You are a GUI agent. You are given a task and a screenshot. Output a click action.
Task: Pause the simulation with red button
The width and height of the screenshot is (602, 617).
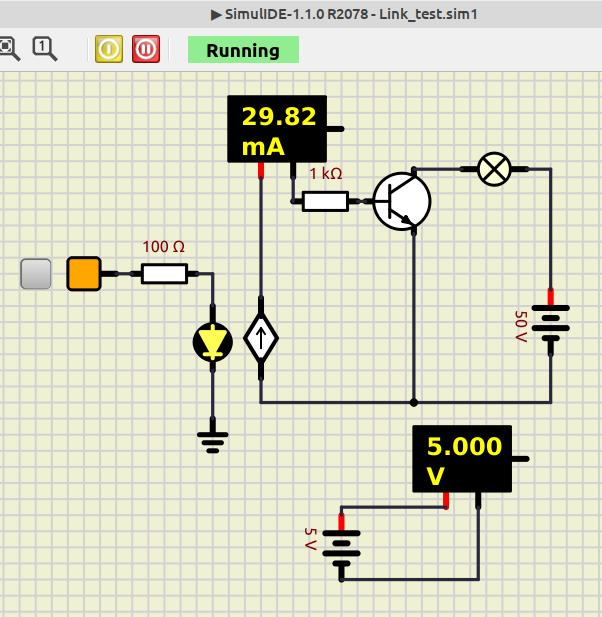pos(146,49)
